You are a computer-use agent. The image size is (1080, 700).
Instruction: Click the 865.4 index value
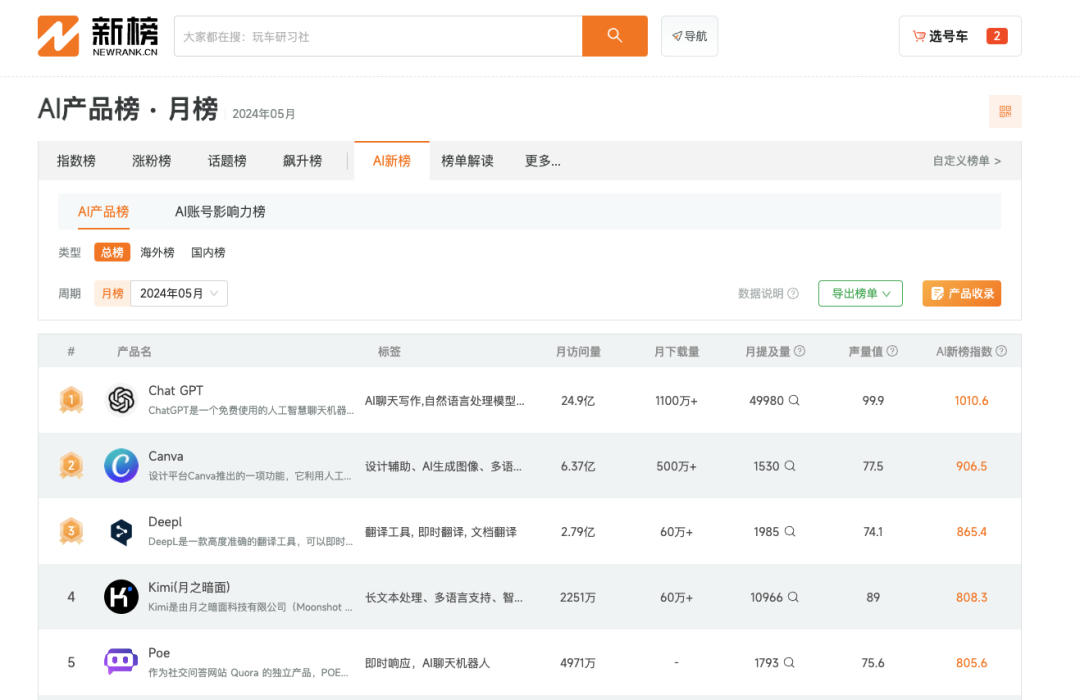pos(971,531)
